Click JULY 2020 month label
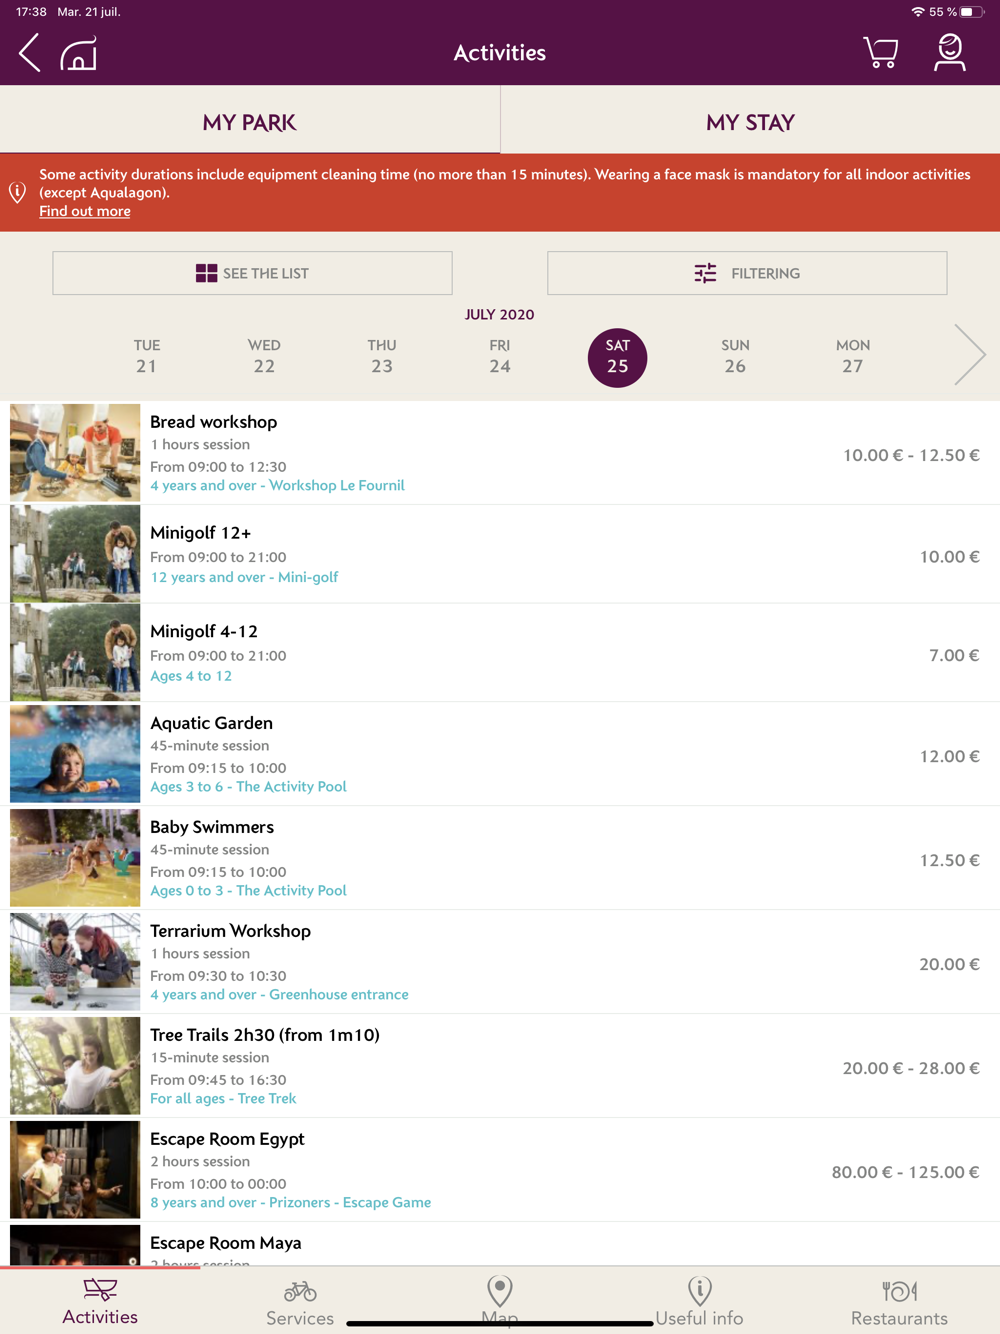 coord(500,315)
